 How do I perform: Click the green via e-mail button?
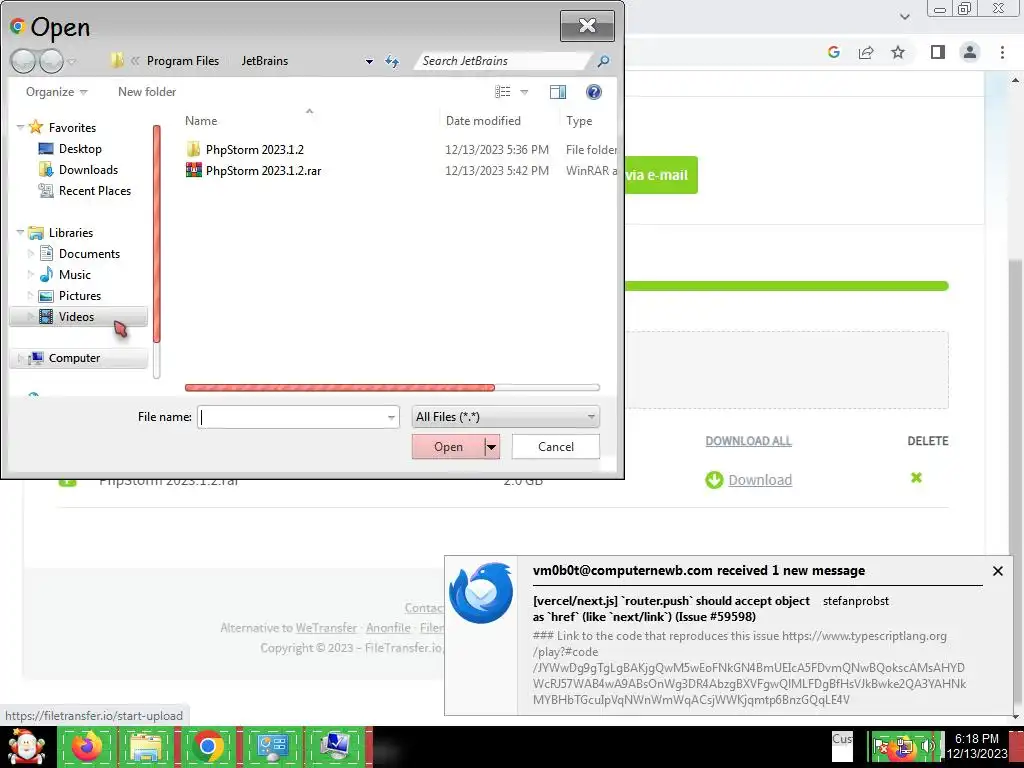point(660,175)
